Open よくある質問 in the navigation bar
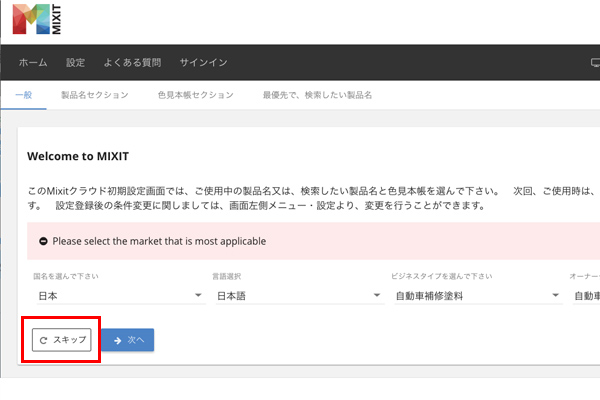The image size is (600, 400). coord(132,62)
